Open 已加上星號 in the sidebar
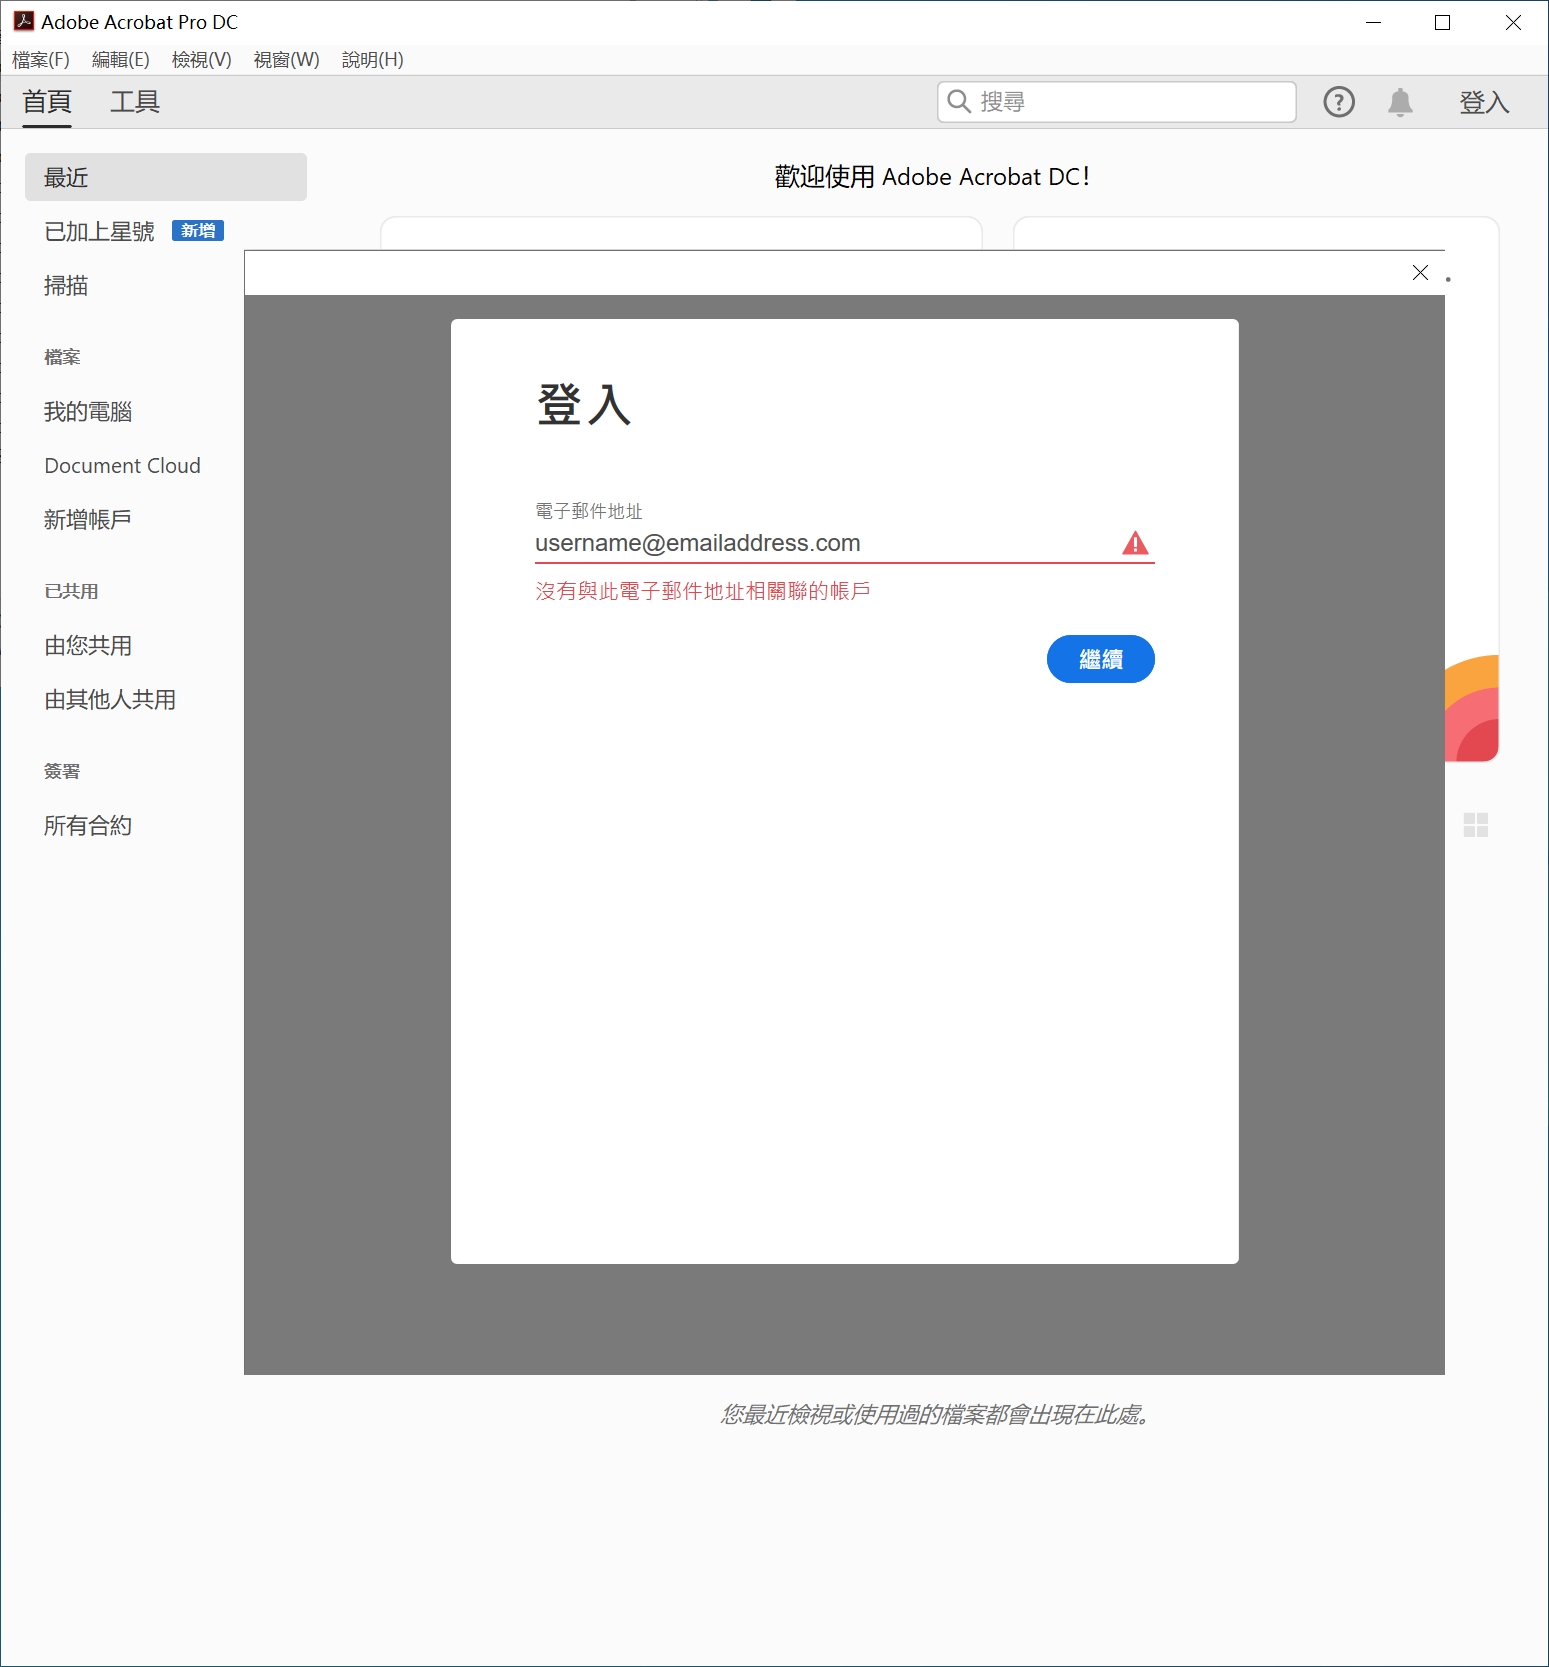The height and width of the screenshot is (1667, 1549). [x=100, y=231]
